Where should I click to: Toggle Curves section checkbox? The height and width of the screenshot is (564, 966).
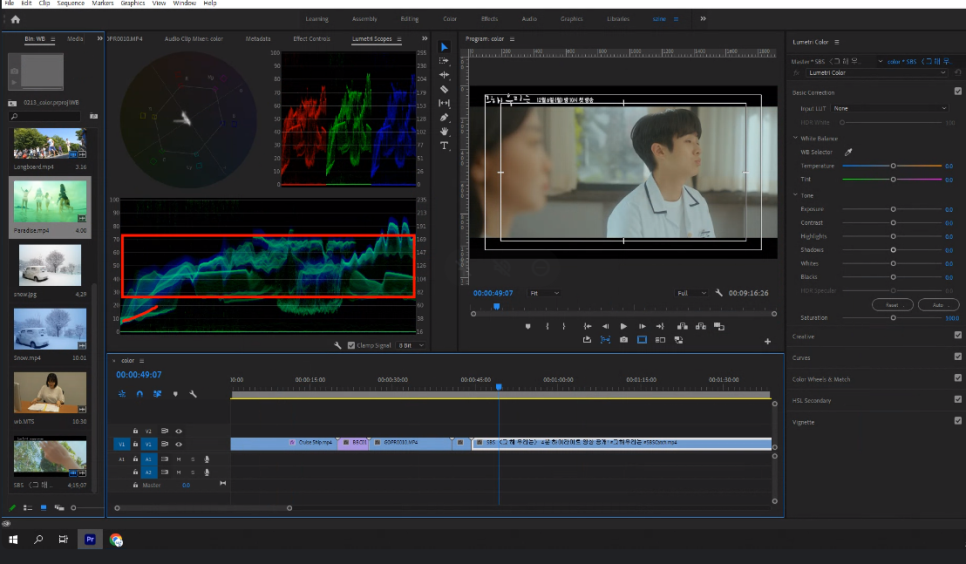point(957,356)
